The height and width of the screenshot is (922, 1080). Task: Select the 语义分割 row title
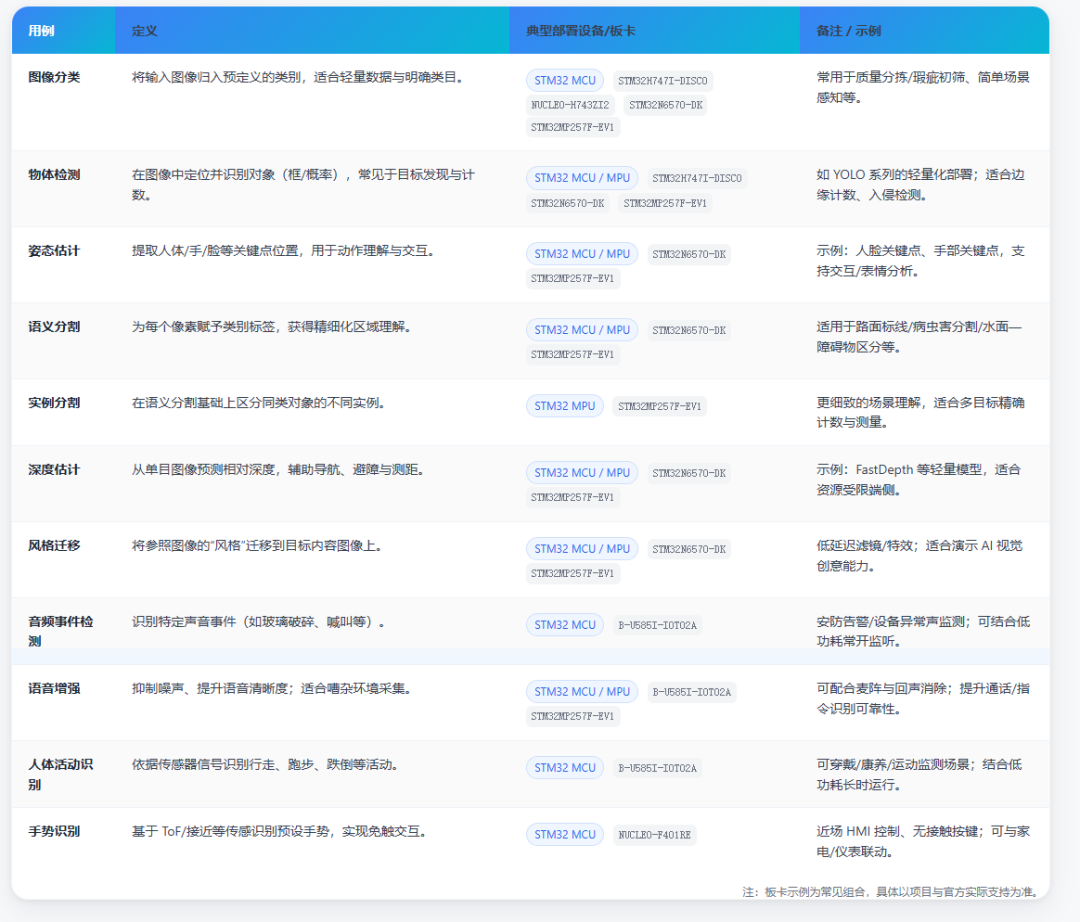tap(54, 326)
